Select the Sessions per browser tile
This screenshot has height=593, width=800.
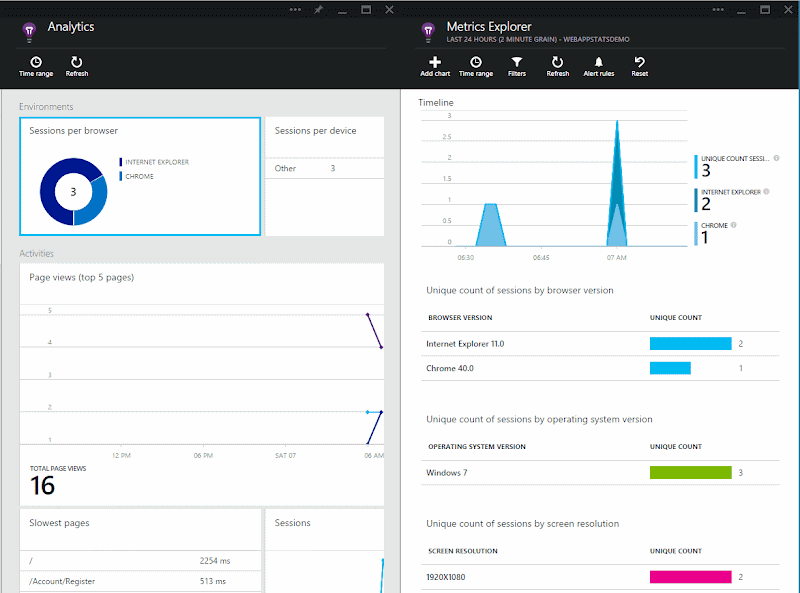click(140, 177)
